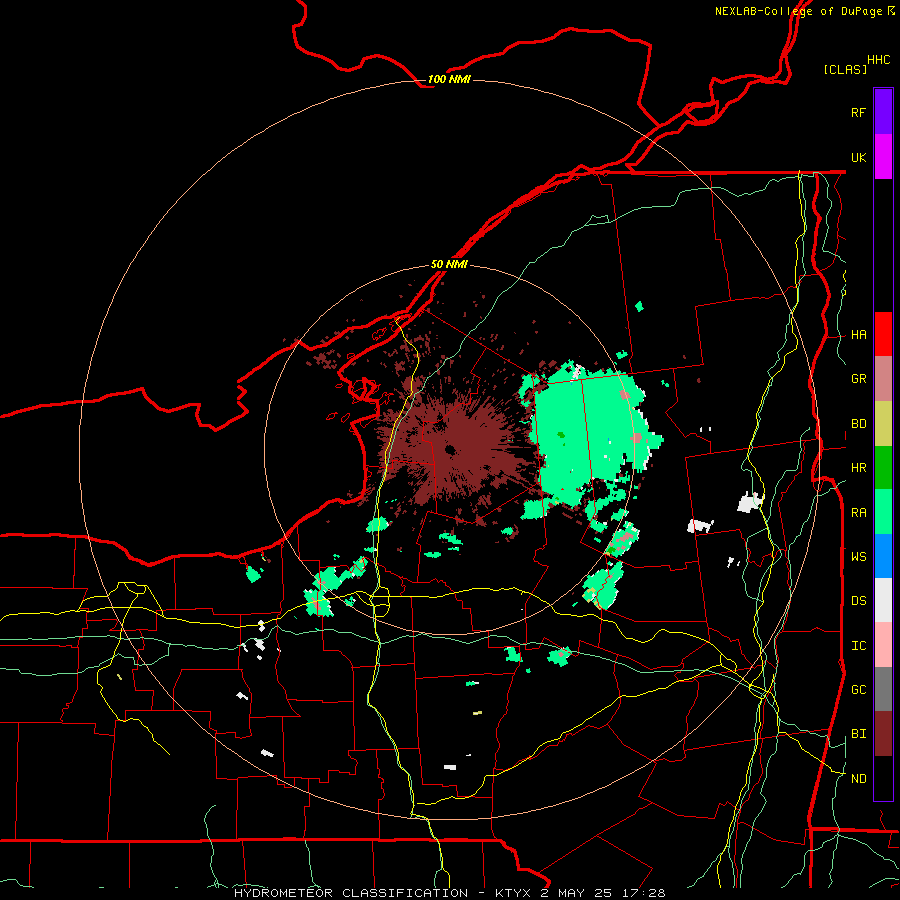The image size is (900, 900).
Task: Click the BD yellow legend swatch
Action: (x=883, y=424)
